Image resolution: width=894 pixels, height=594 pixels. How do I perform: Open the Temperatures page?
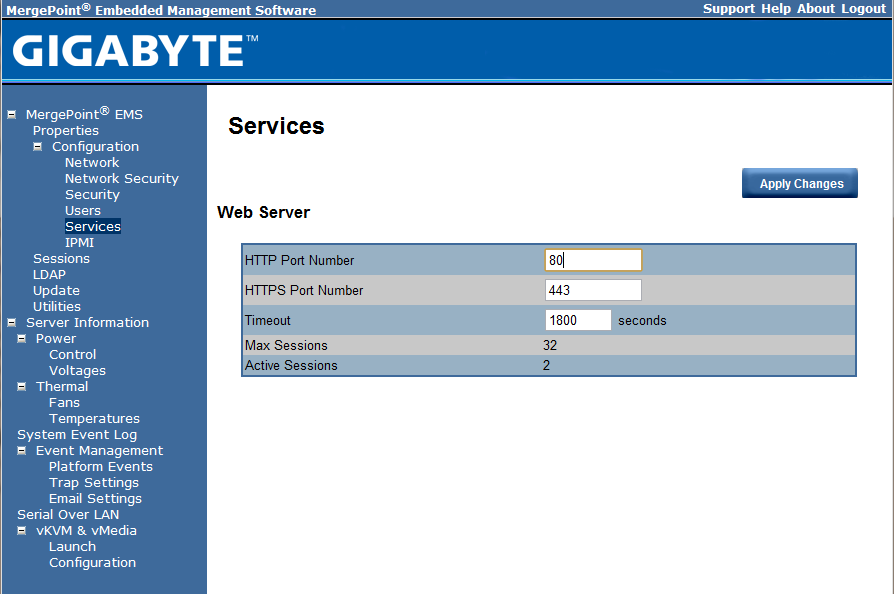click(94, 419)
